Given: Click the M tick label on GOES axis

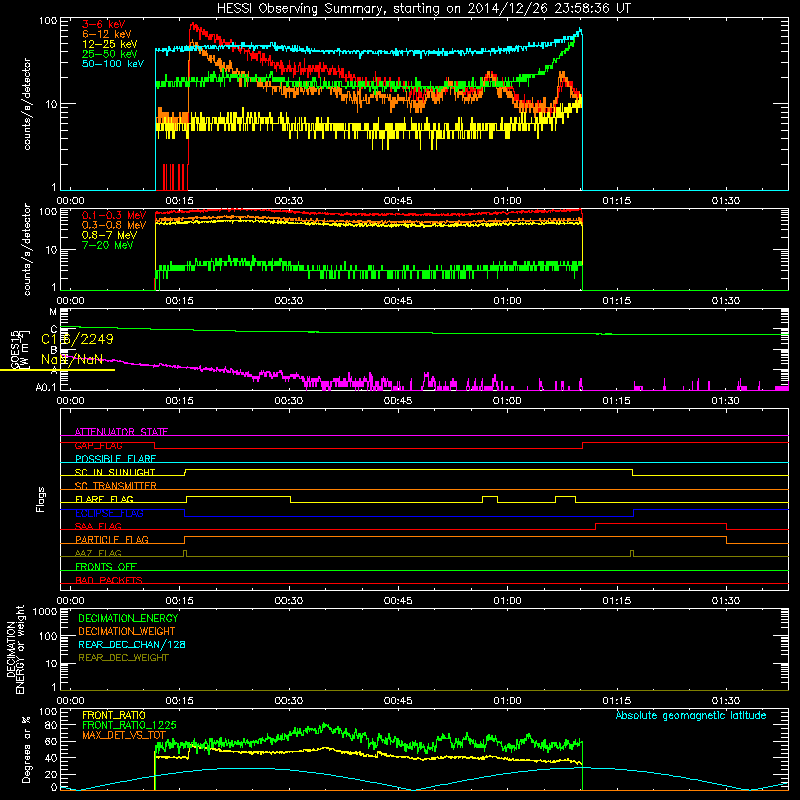Looking at the screenshot, I should pos(53,312).
